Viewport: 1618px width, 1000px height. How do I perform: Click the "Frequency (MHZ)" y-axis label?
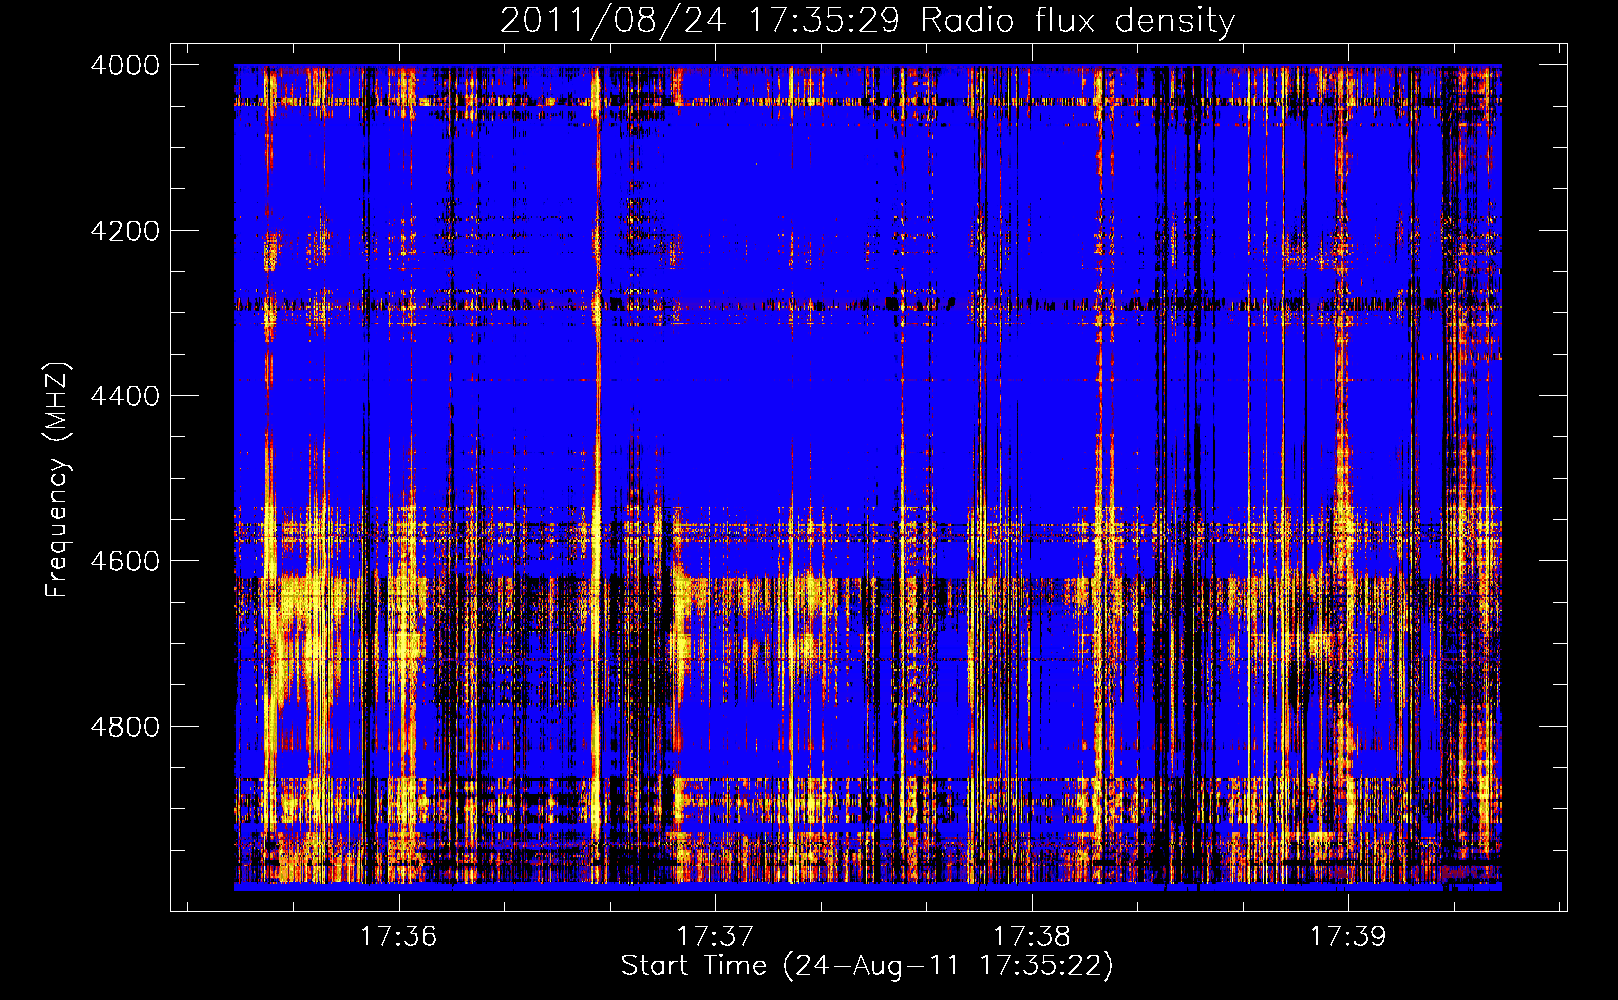(57, 480)
